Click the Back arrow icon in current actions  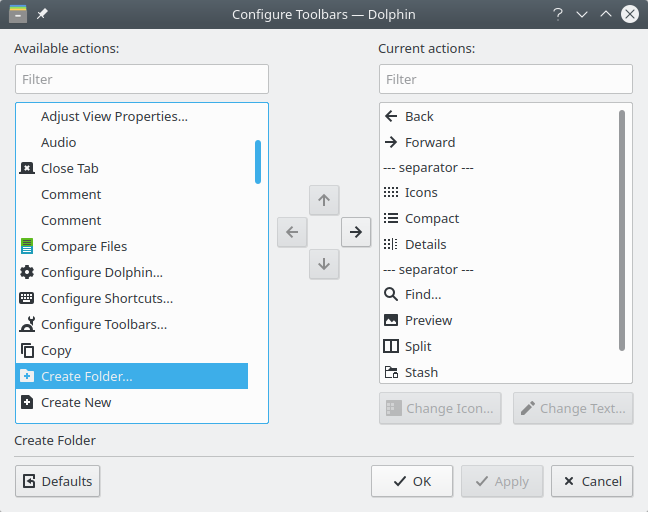coord(391,116)
